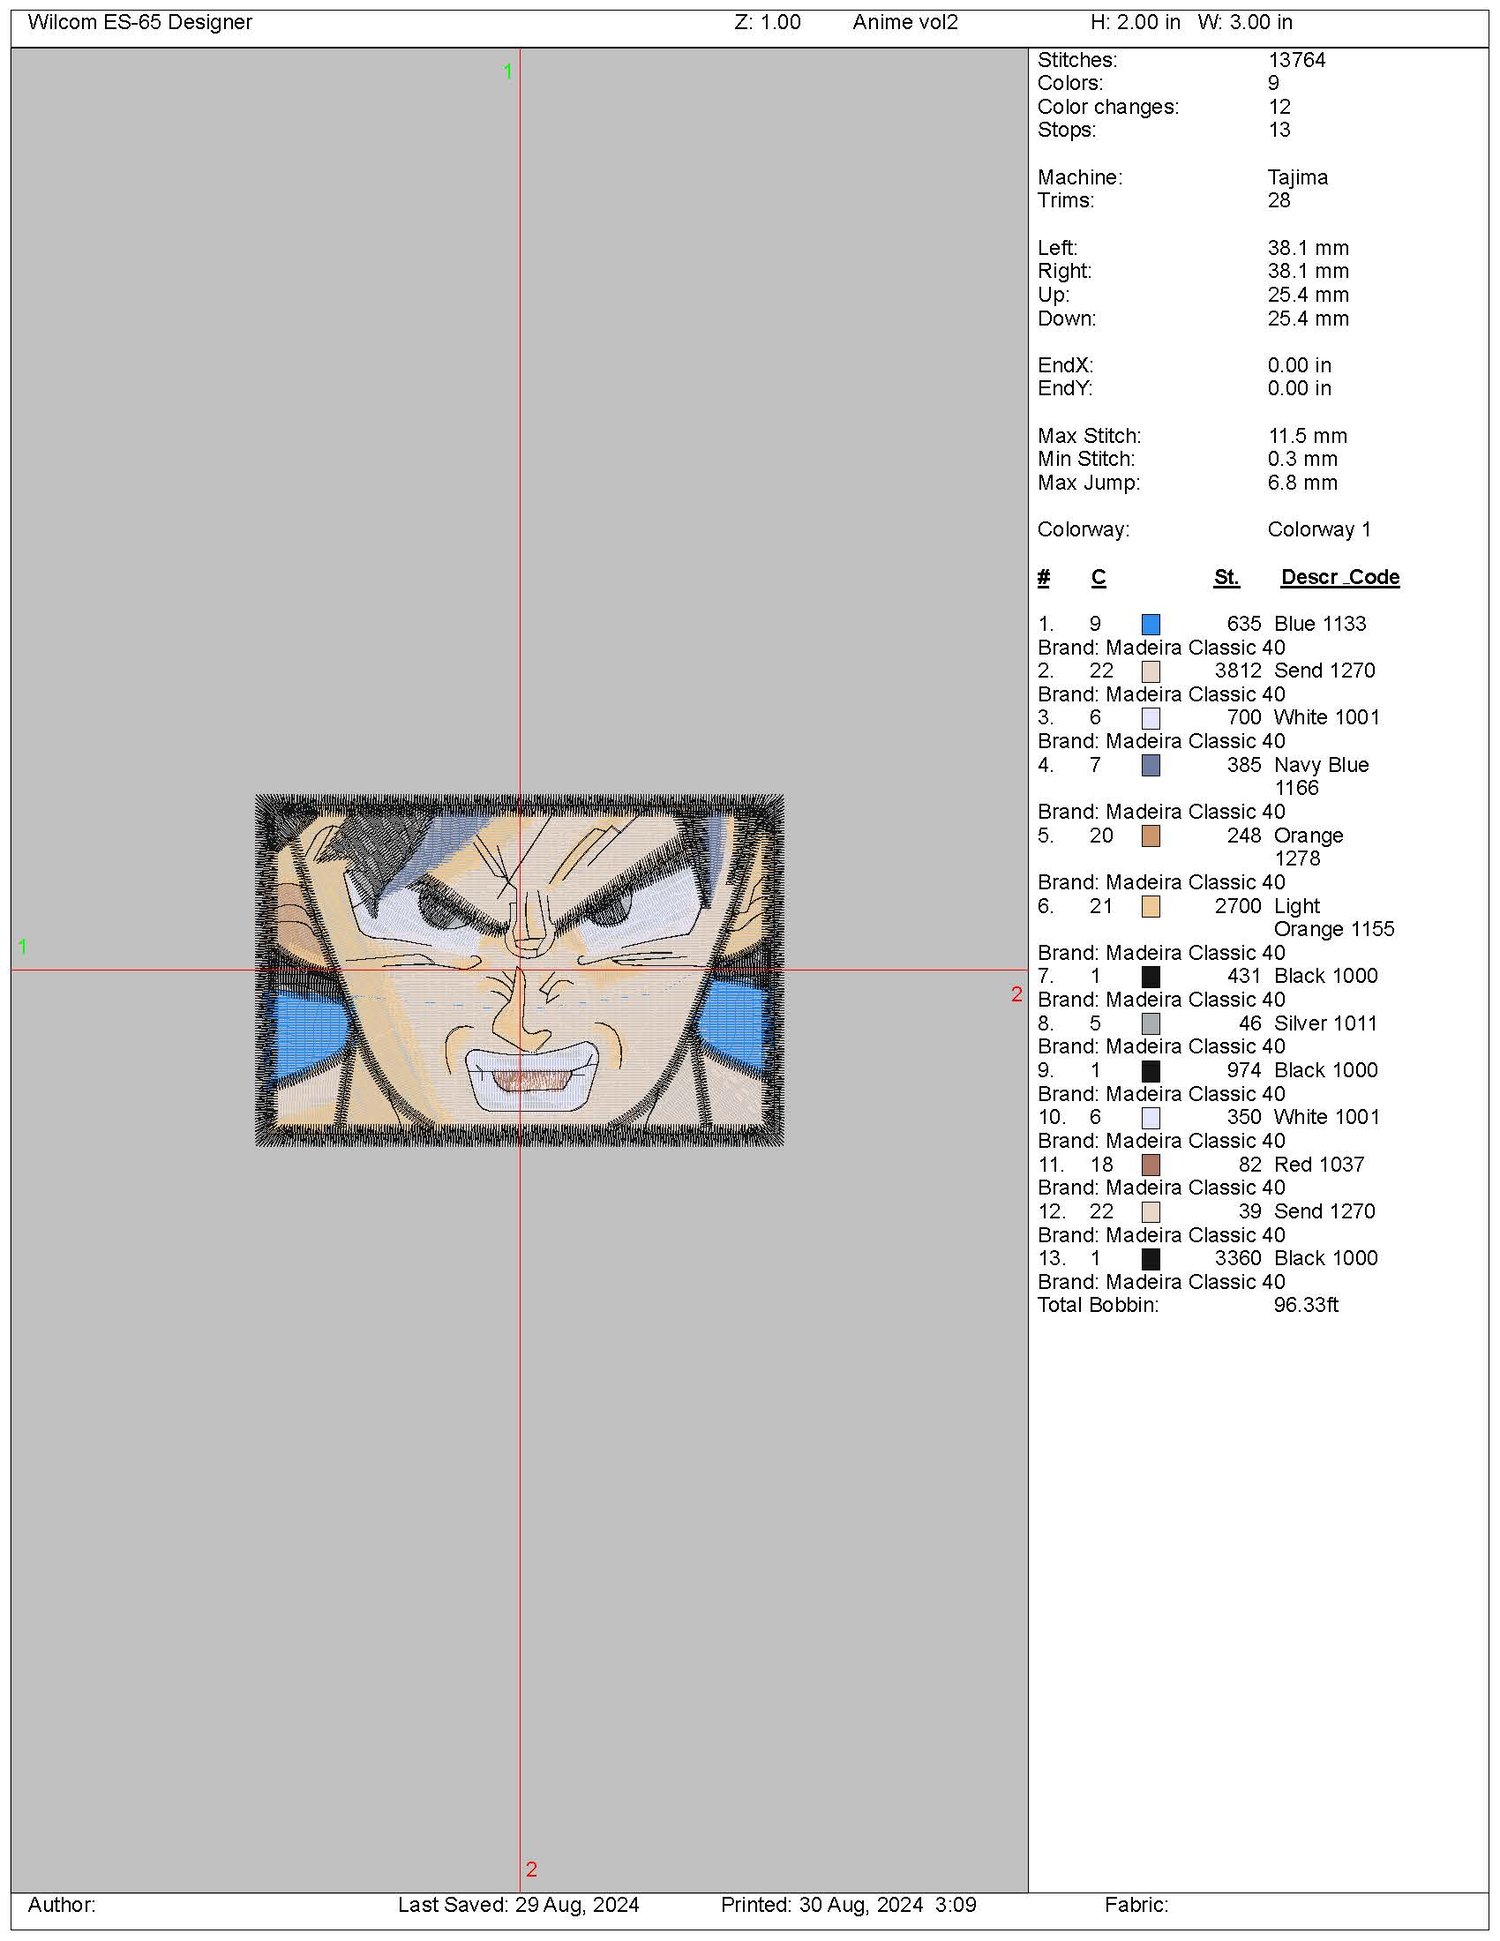Click the 'Wilcom ES-65 Designer' title text
This screenshot has height=1941, width=1500.
click(x=140, y=22)
